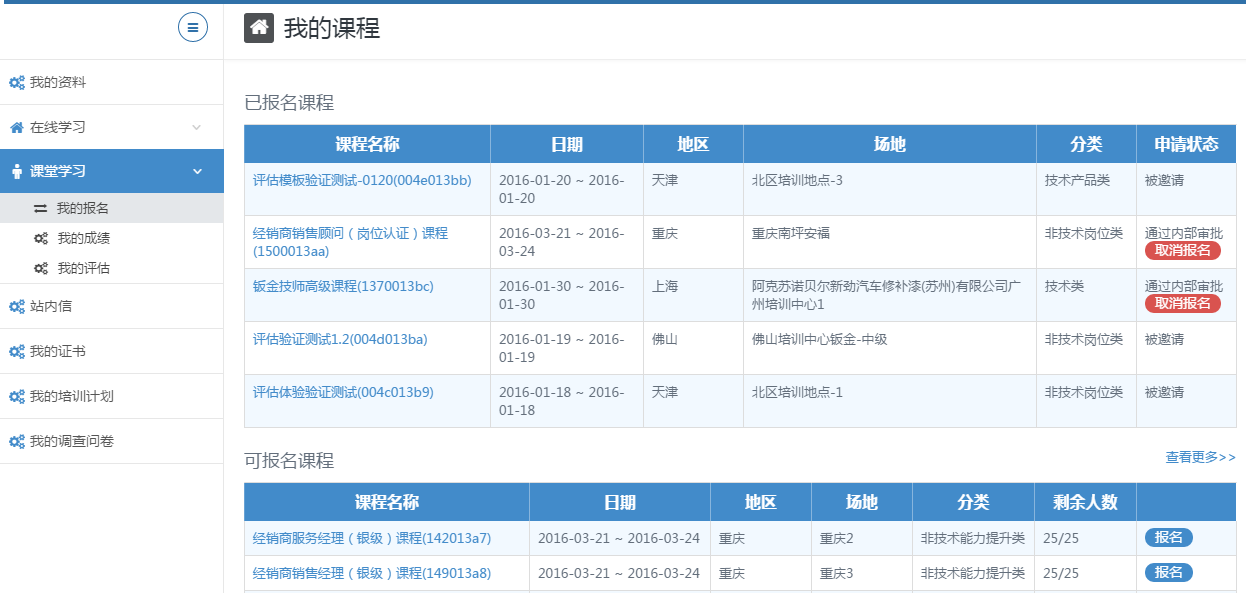Click the gear icon next to 我的证书

[16, 351]
